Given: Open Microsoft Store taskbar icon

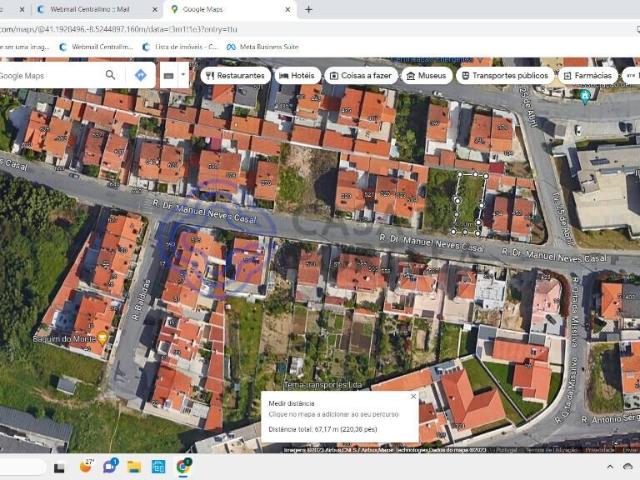Looking at the screenshot, I should 158,467.
